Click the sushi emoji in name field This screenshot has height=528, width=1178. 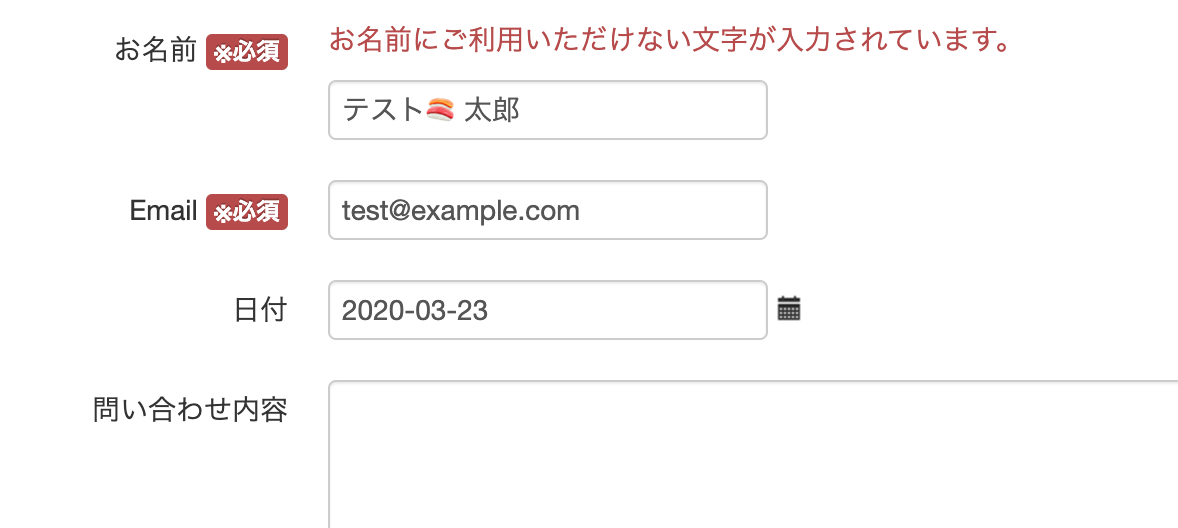440,111
